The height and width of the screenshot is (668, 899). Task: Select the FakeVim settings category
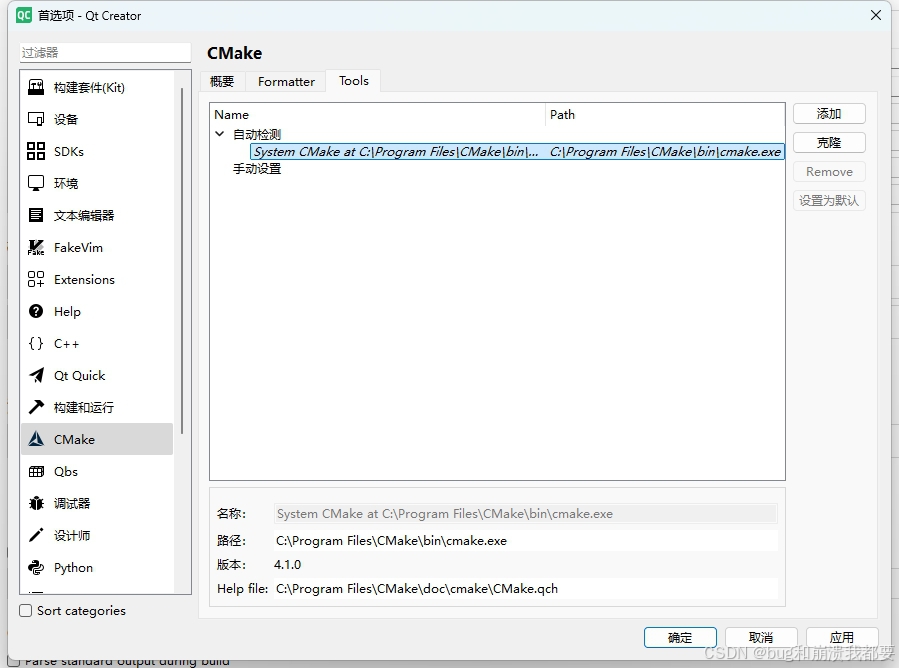click(x=68, y=247)
